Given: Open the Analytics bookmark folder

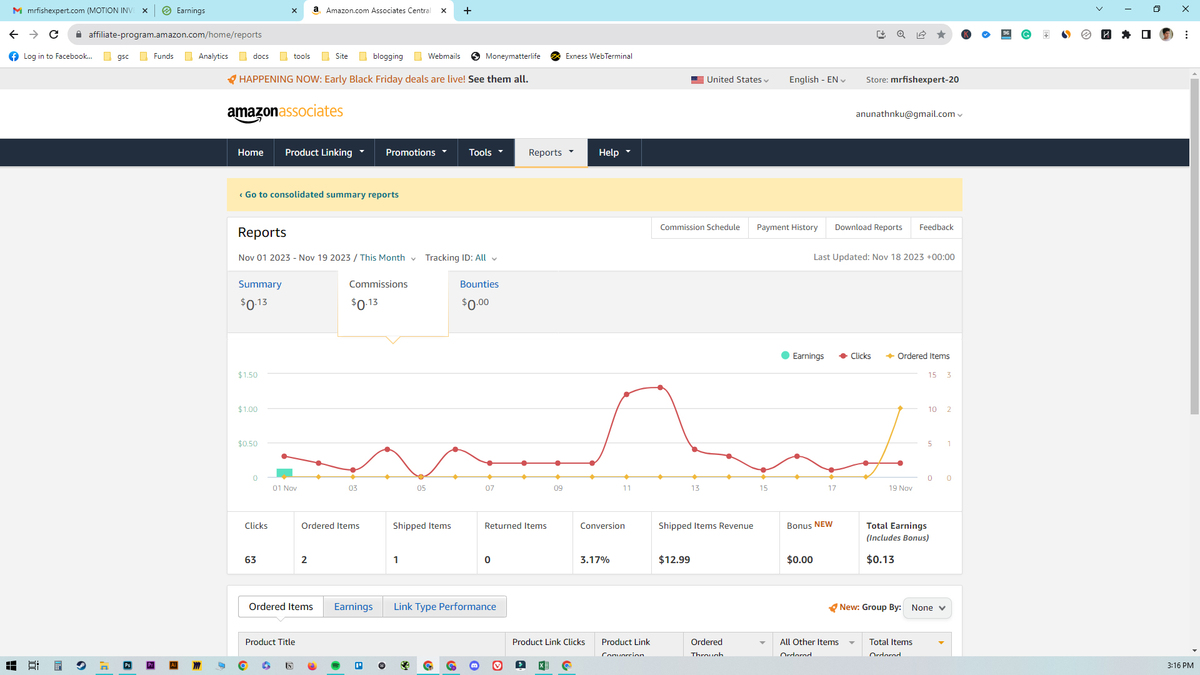Looking at the screenshot, I should click(x=206, y=56).
